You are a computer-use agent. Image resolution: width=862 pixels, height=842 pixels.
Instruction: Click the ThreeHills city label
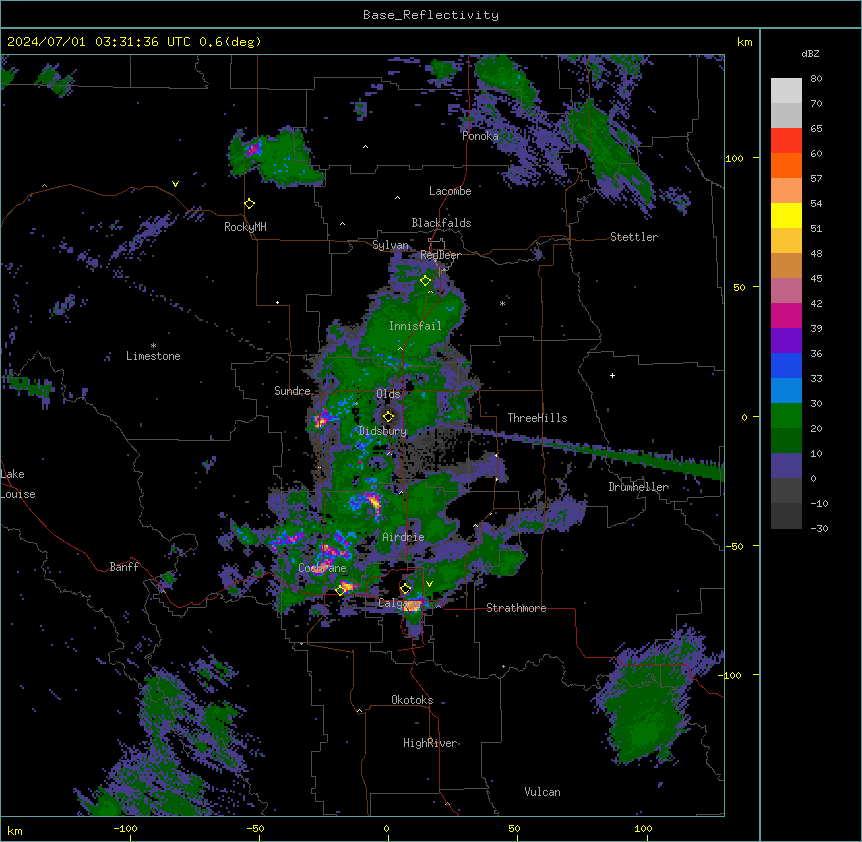pos(537,418)
